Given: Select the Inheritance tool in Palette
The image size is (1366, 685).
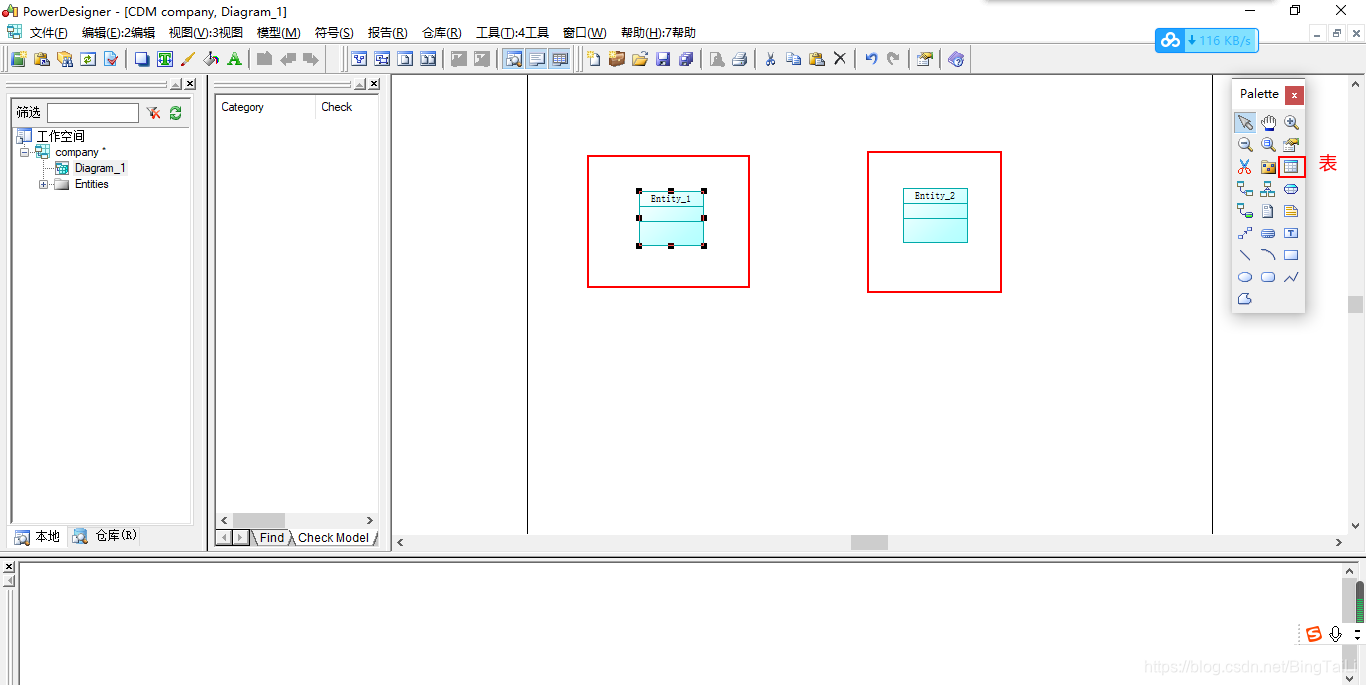Looking at the screenshot, I should (1268, 189).
